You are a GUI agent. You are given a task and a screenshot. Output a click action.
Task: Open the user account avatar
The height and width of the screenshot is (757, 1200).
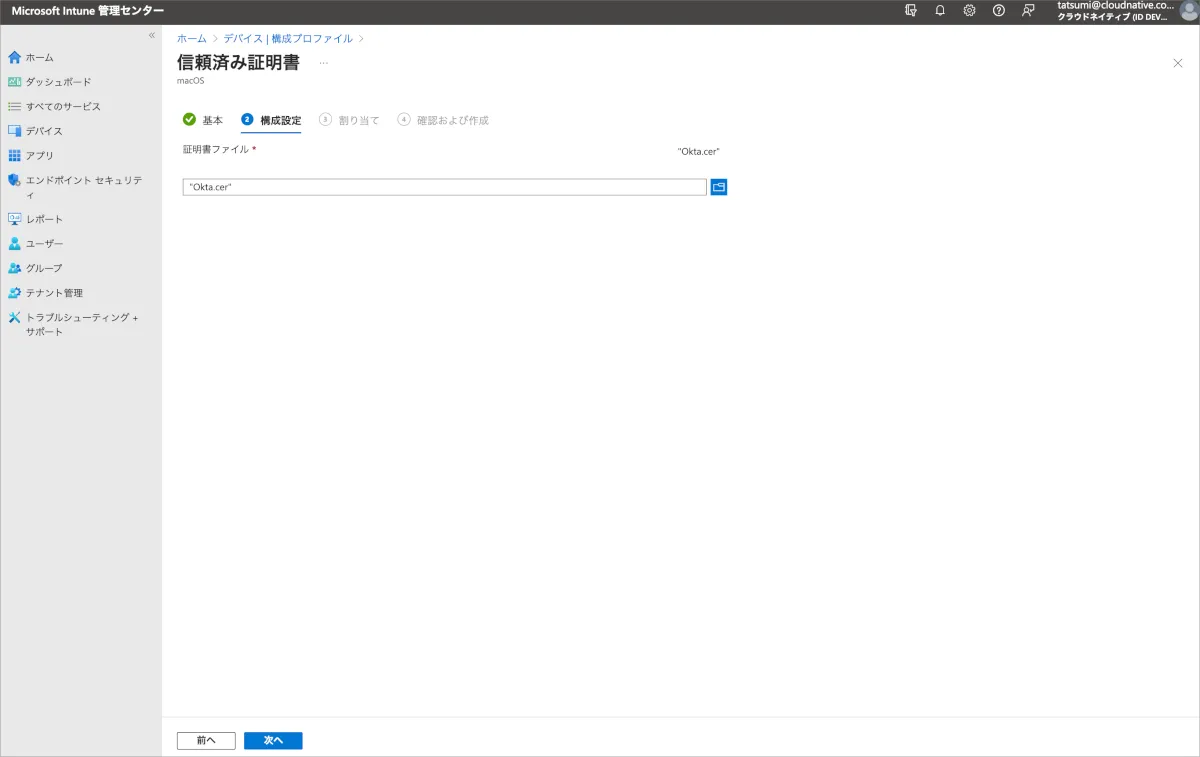1188,10
